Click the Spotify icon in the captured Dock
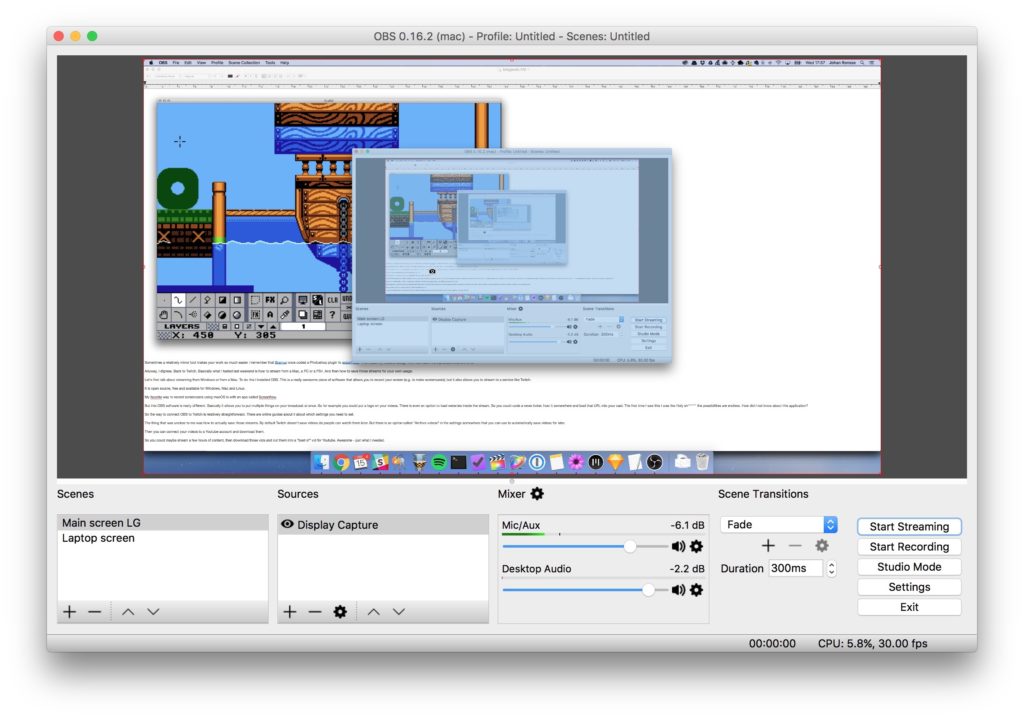 click(439, 462)
